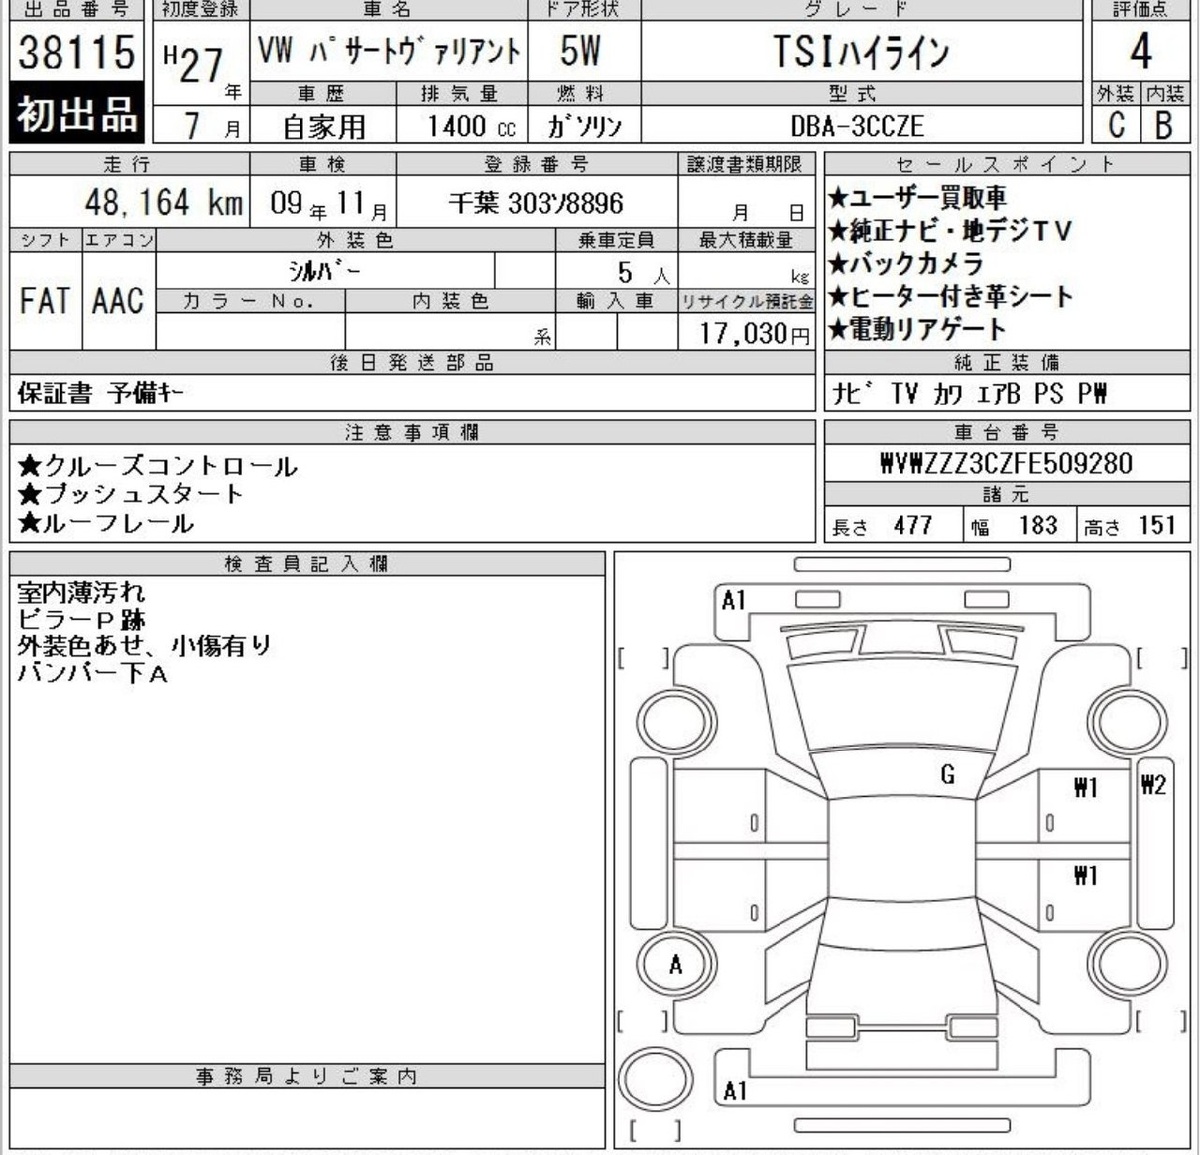
Task: Select the exterior color シルバー
Action: coord(326,271)
